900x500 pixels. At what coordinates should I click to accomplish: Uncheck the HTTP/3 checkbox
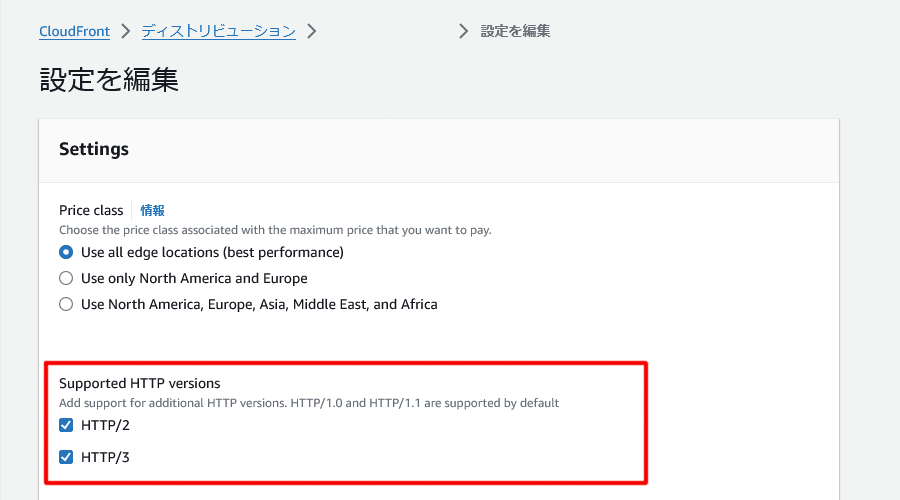click(x=66, y=457)
